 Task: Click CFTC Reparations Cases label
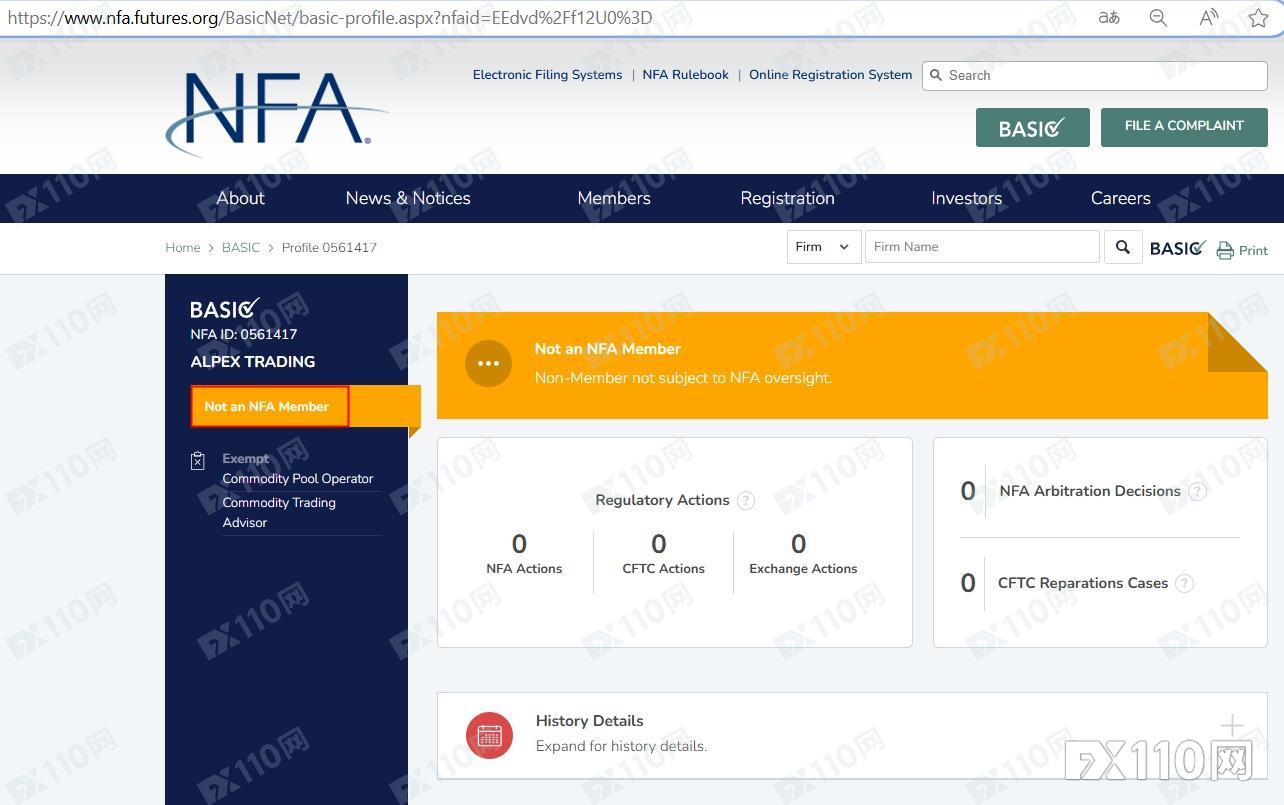coord(1083,583)
